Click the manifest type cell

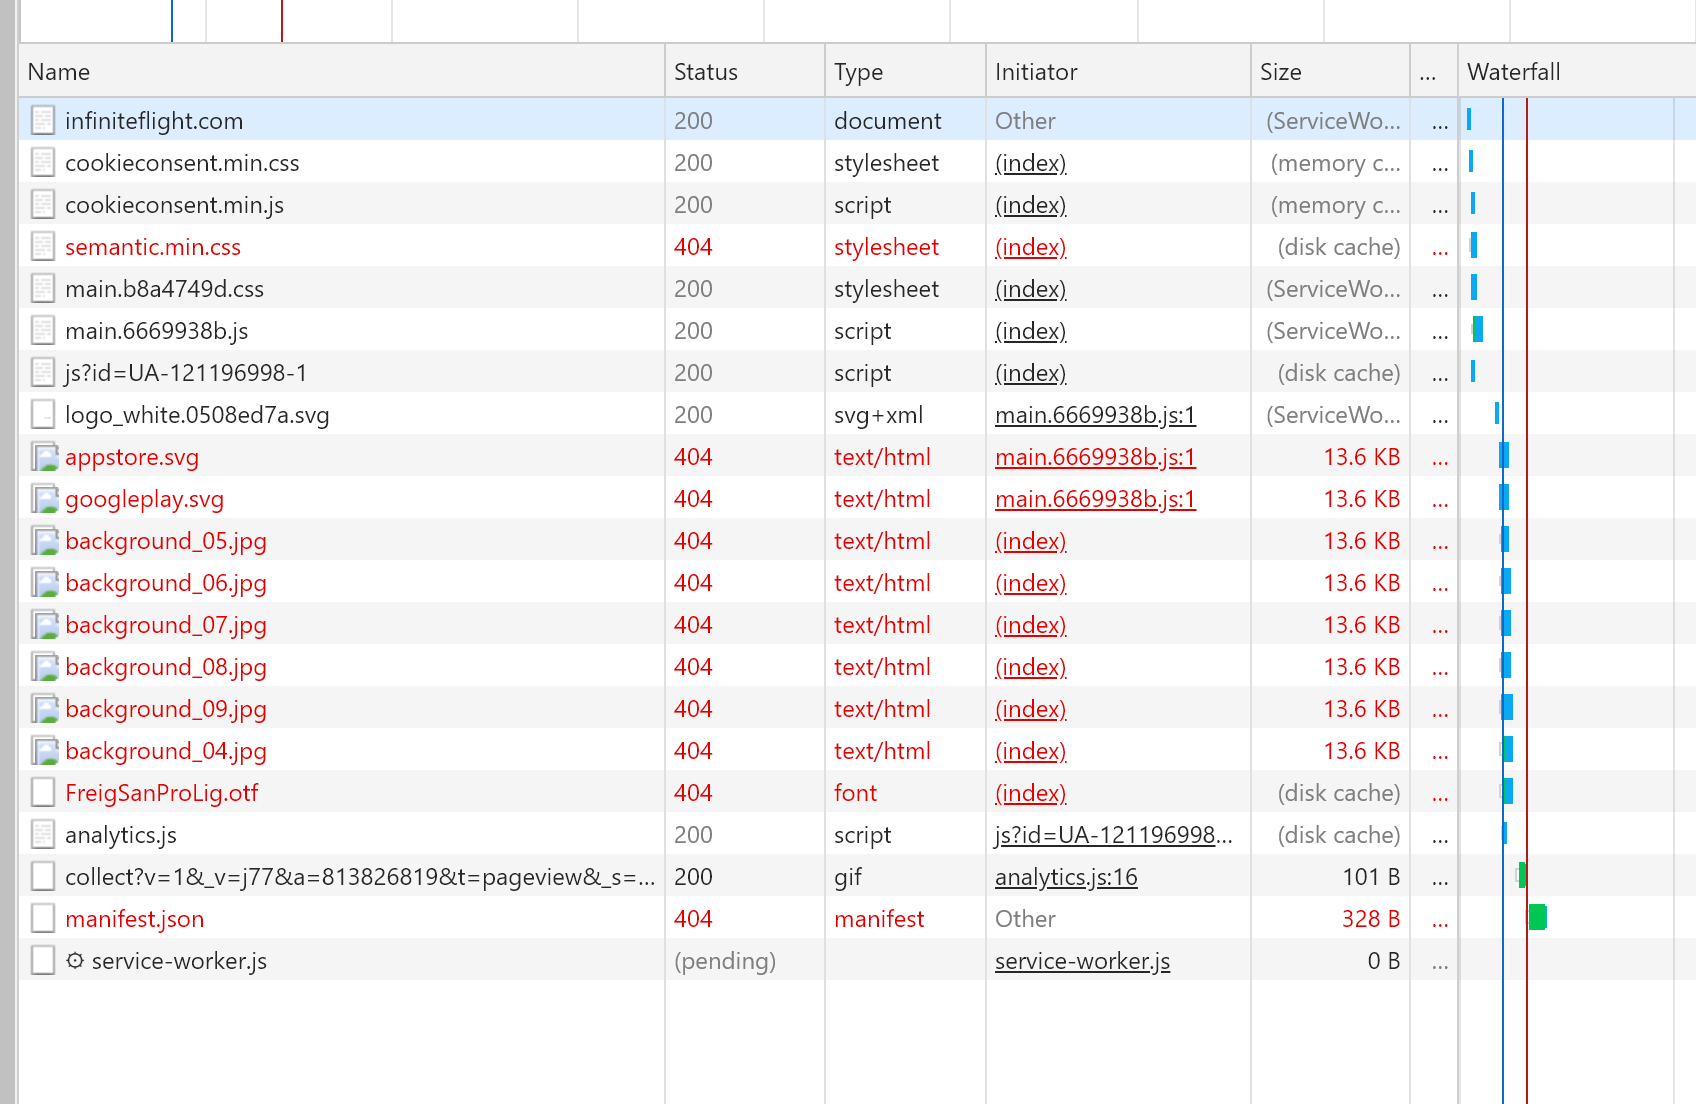coord(879,919)
